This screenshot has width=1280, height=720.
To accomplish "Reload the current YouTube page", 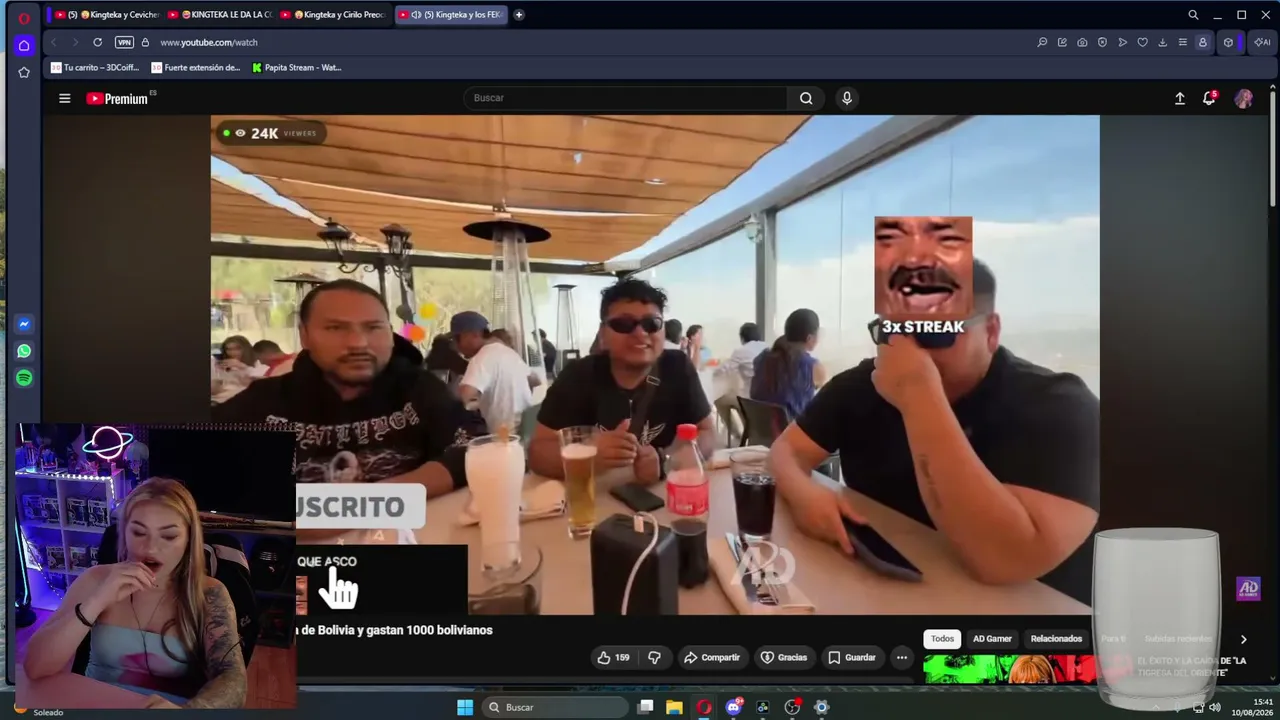I will click(x=97, y=42).
